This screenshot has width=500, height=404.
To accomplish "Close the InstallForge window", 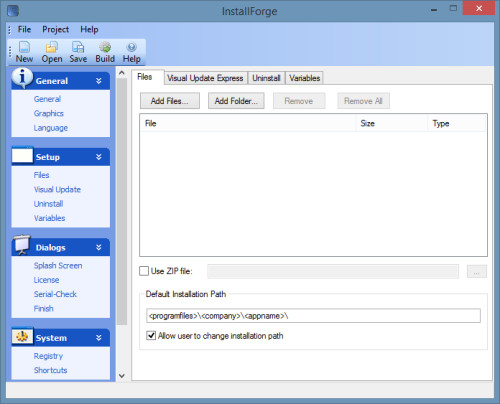I will [x=479, y=8].
